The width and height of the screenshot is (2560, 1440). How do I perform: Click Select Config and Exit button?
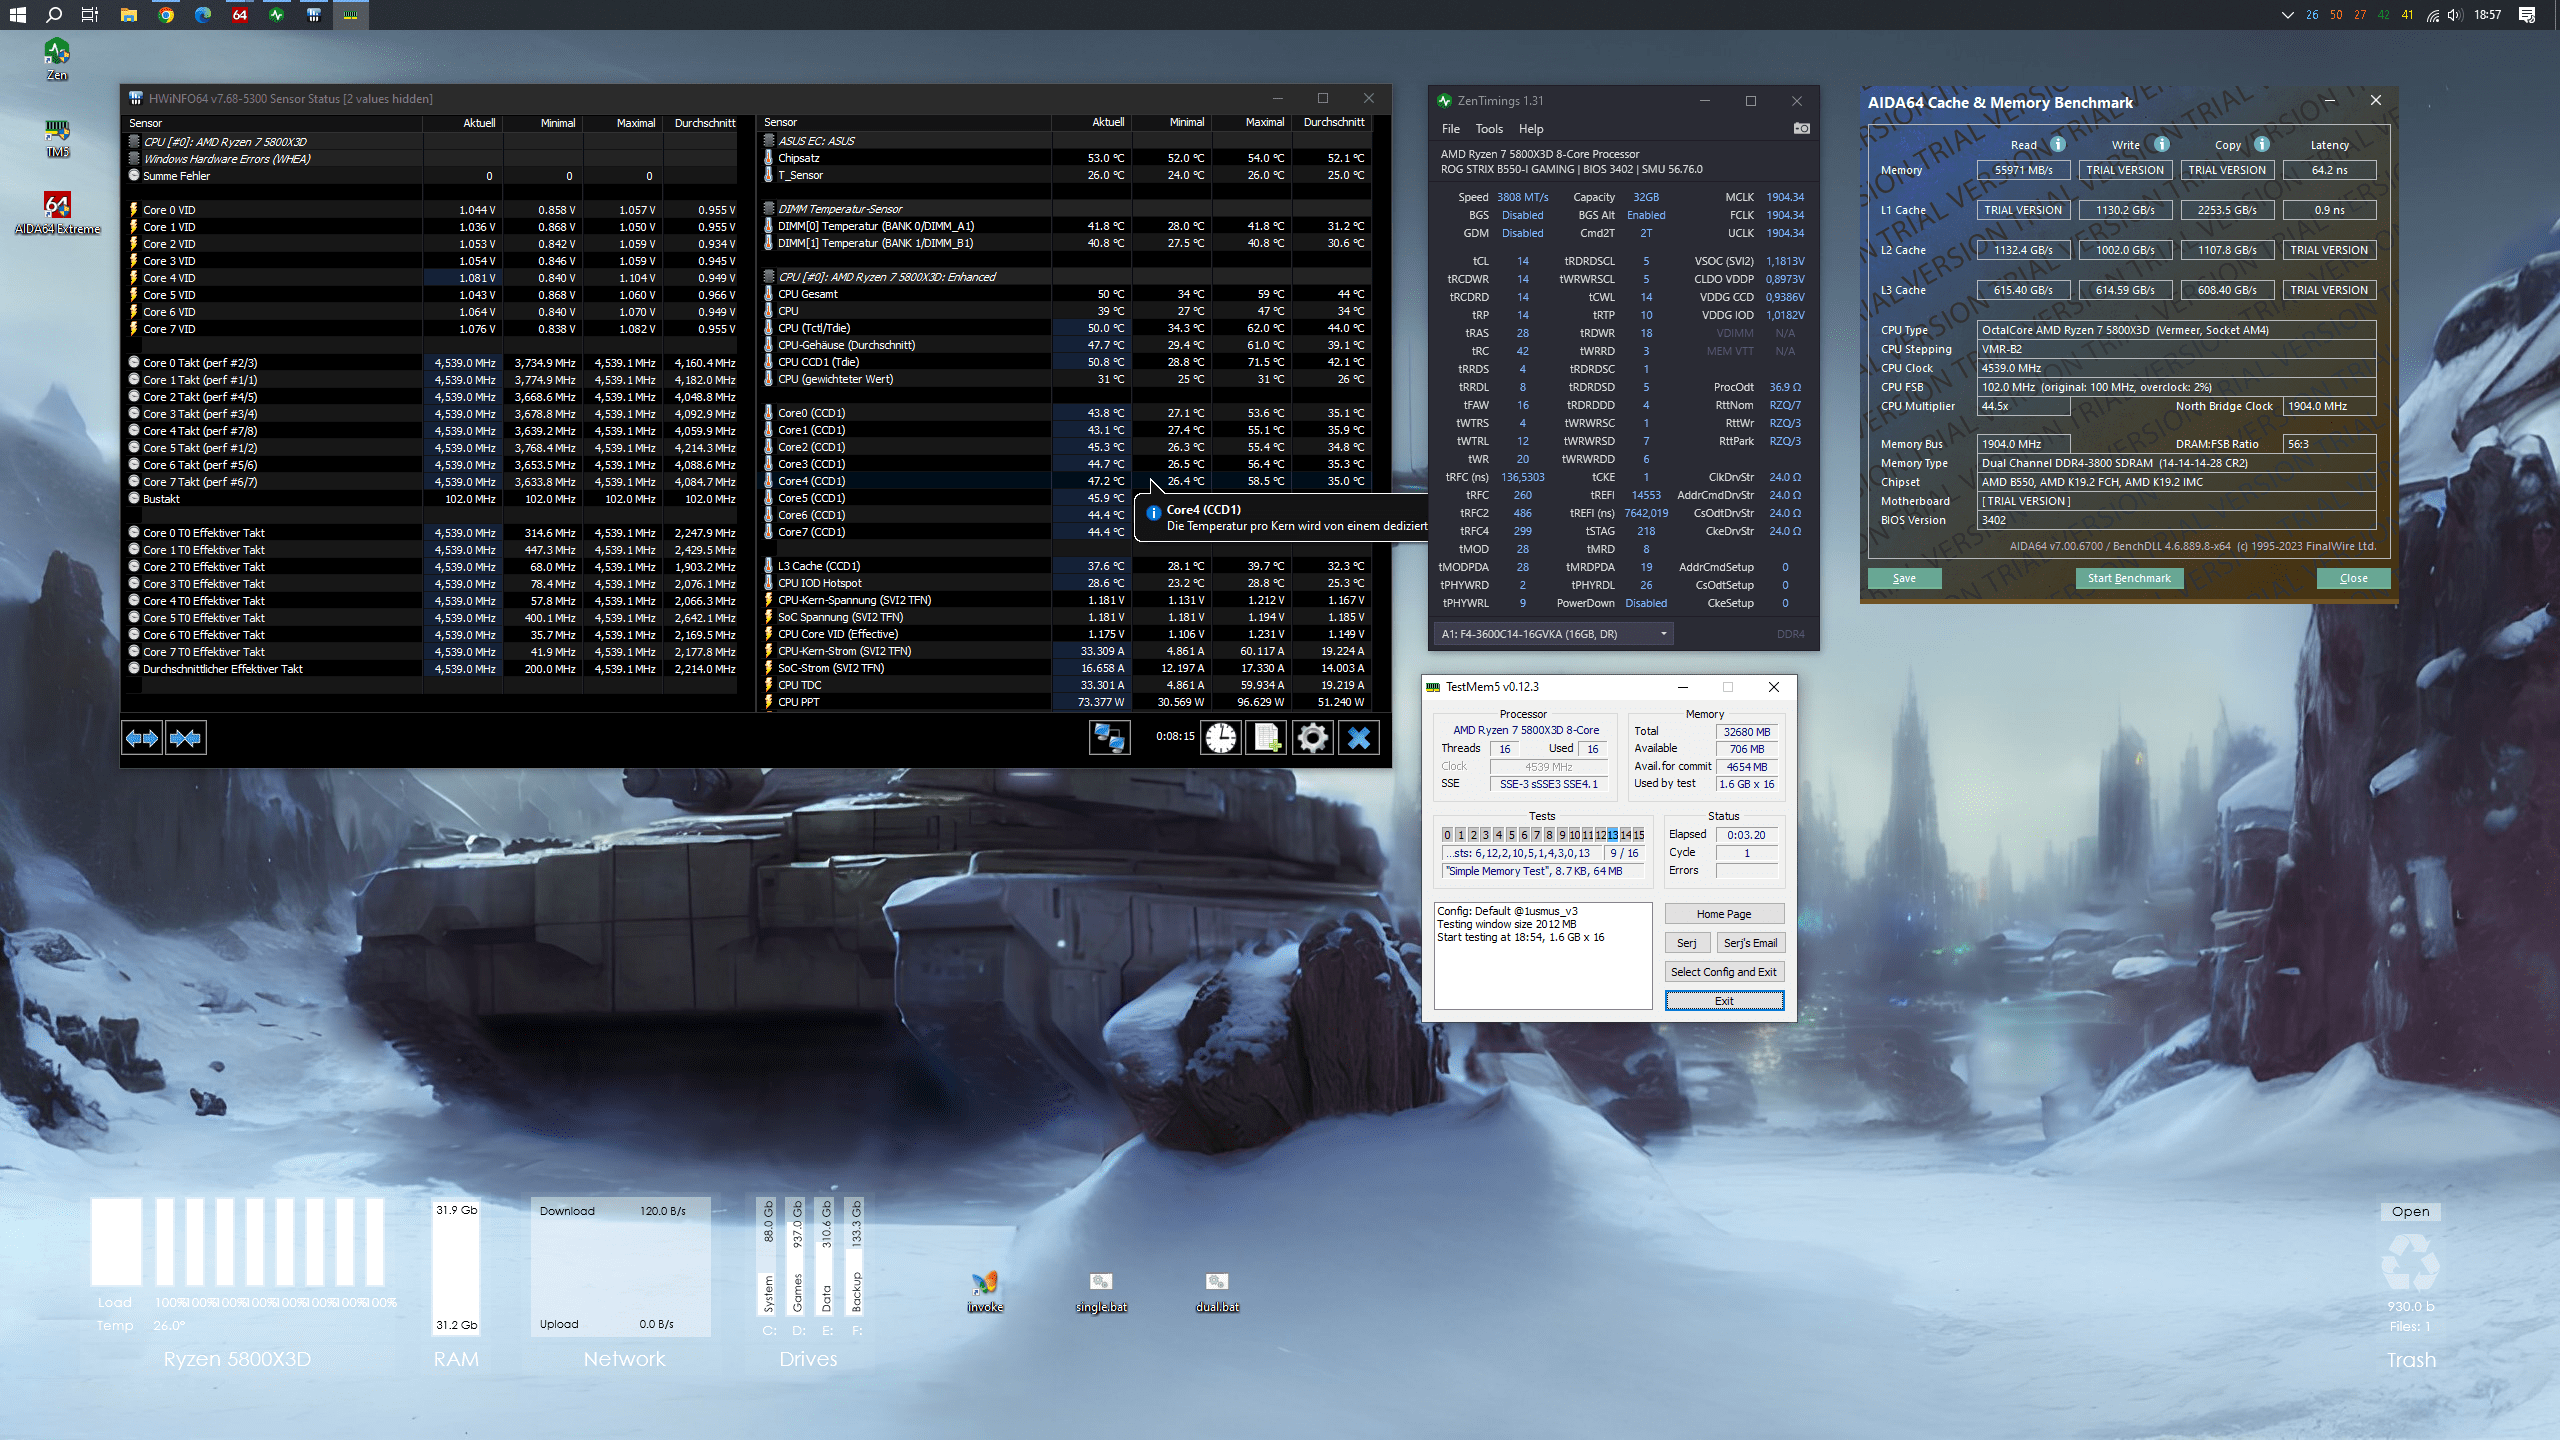pos(1723,972)
